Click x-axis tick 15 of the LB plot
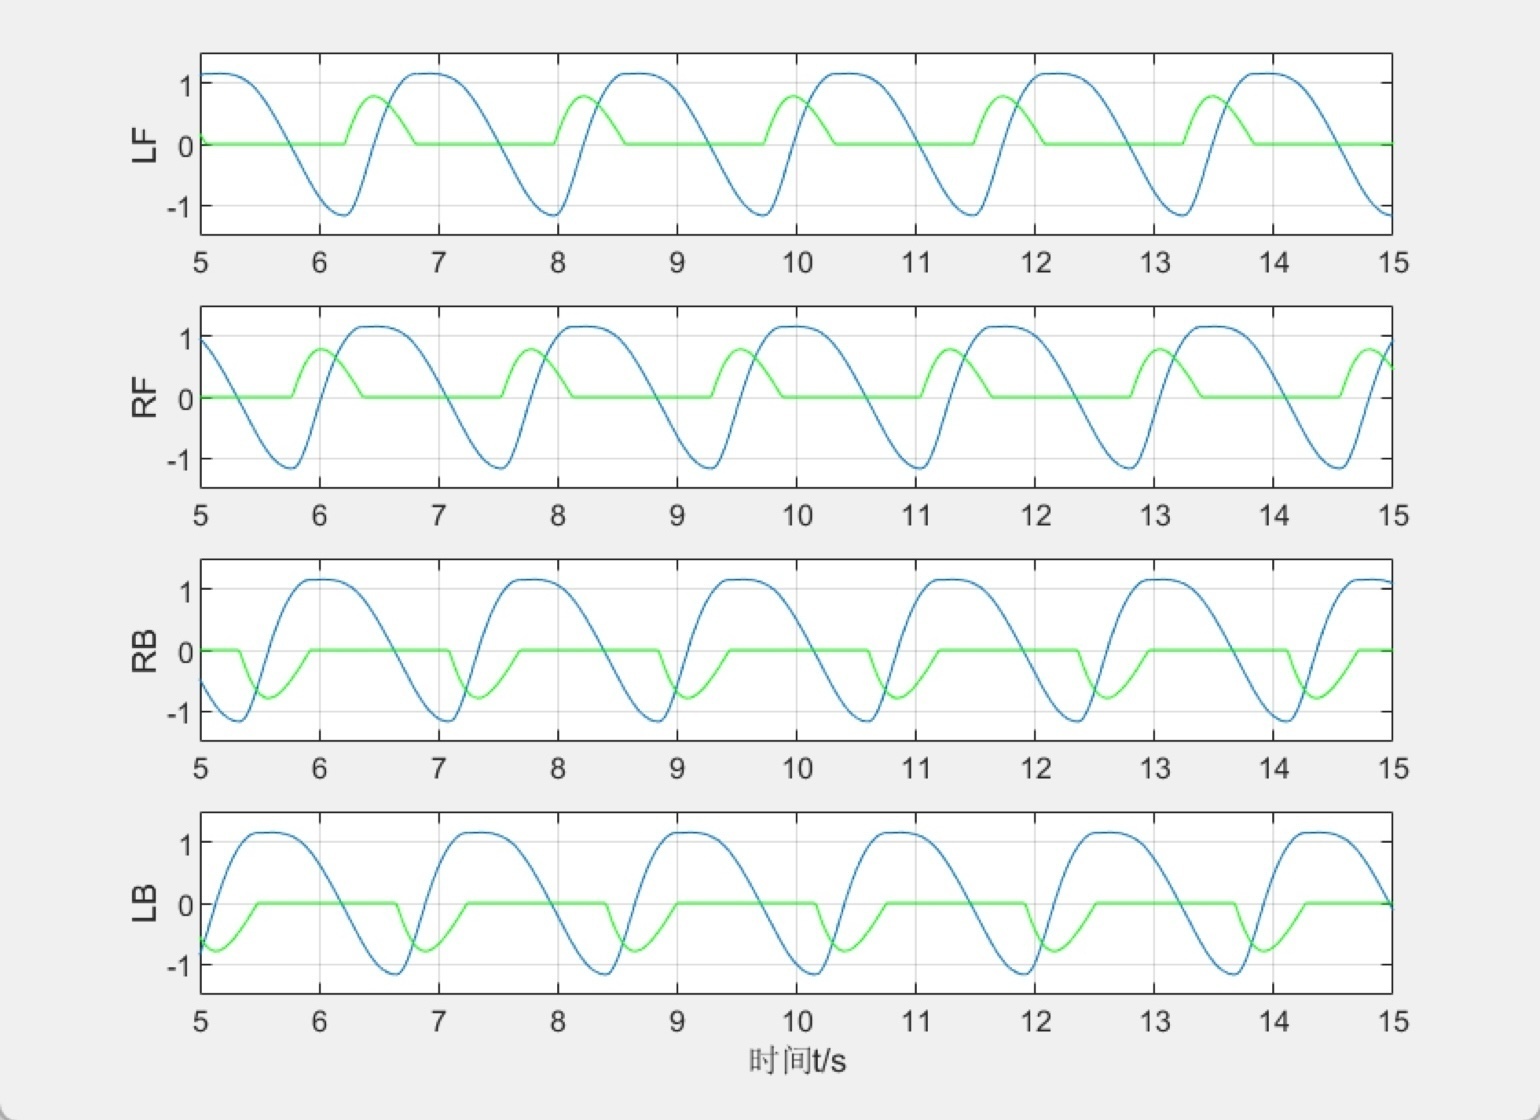The width and height of the screenshot is (1540, 1120). (x=1392, y=1022)
